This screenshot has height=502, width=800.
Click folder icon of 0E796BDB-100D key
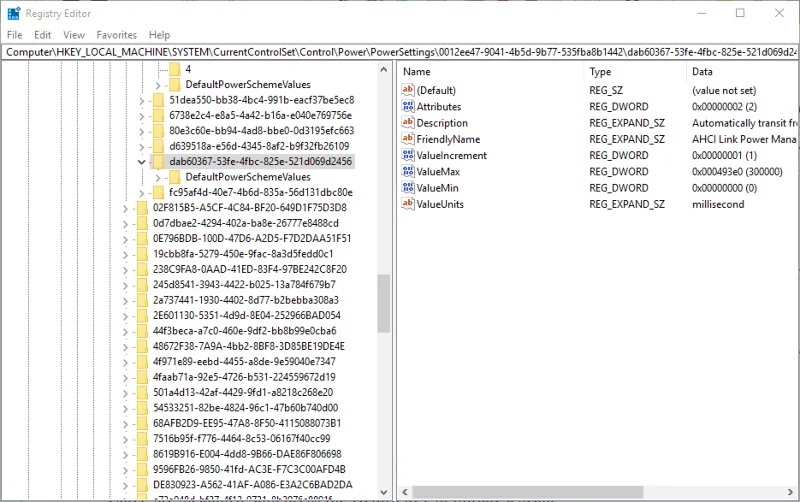[x=142, y=238]
